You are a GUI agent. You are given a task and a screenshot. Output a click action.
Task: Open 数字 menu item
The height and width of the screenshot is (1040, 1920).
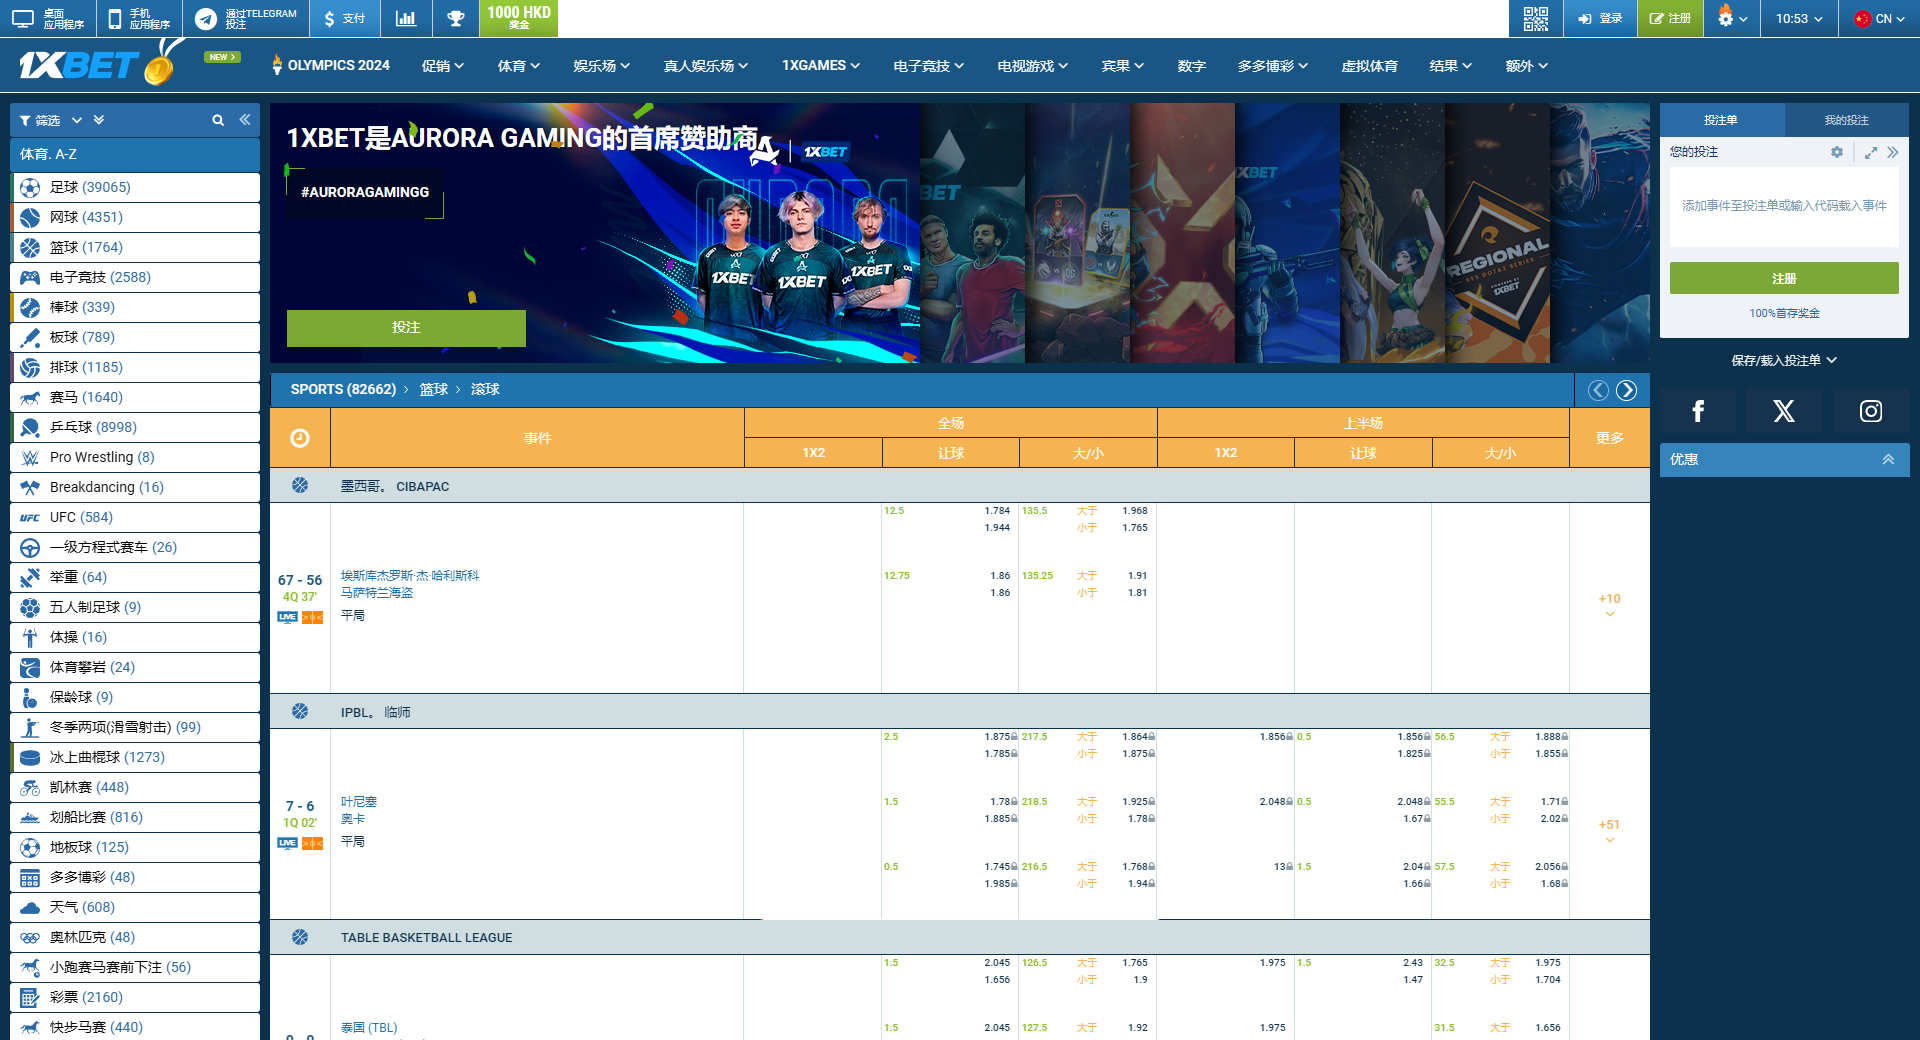[1191, 66]
